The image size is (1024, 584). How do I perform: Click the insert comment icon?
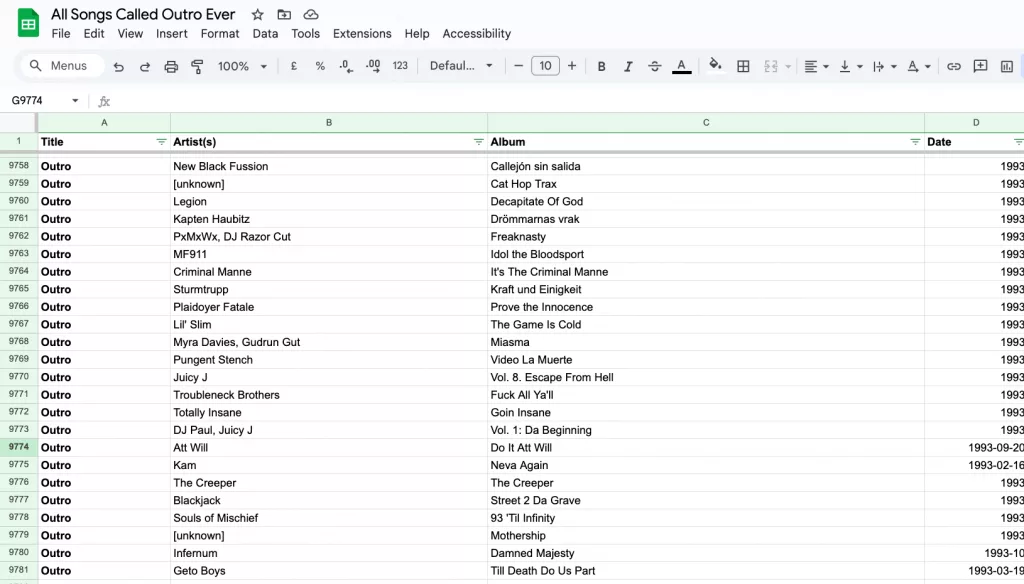pyautogui.click(x=980, y=66)
